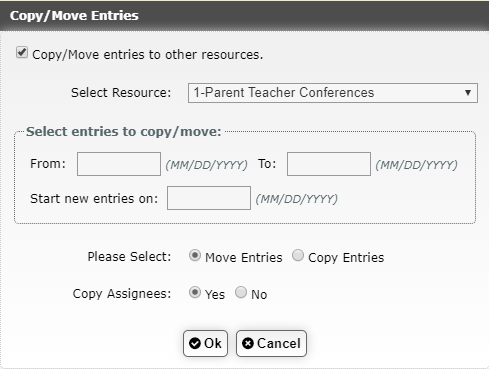Screen dimensions: 489x369
Task: Click the X circle icon in Cancel
Action: [248, 343]
